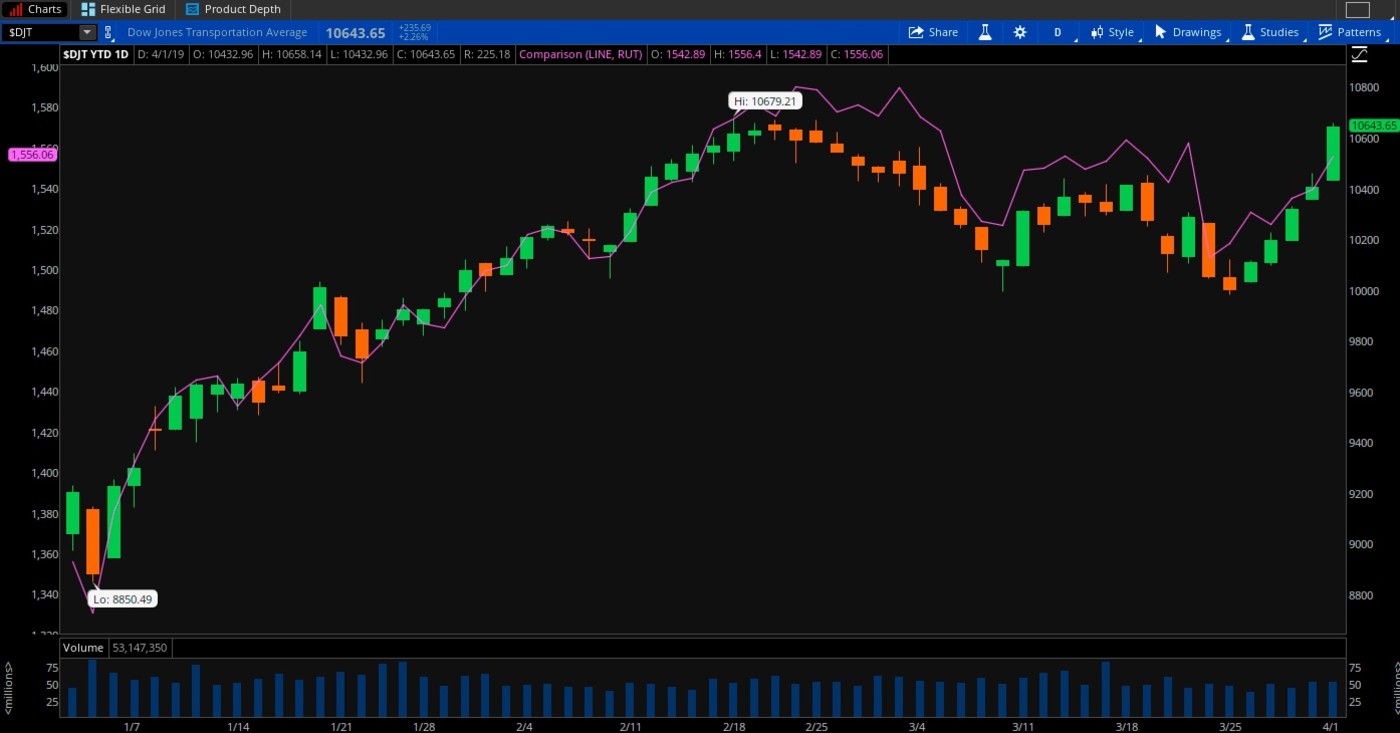Click the rectangle layout icon at top right
Image resolution: width=1400 pixels, height=733 pixels.
pyautogui.click(x=1357, y=10)
